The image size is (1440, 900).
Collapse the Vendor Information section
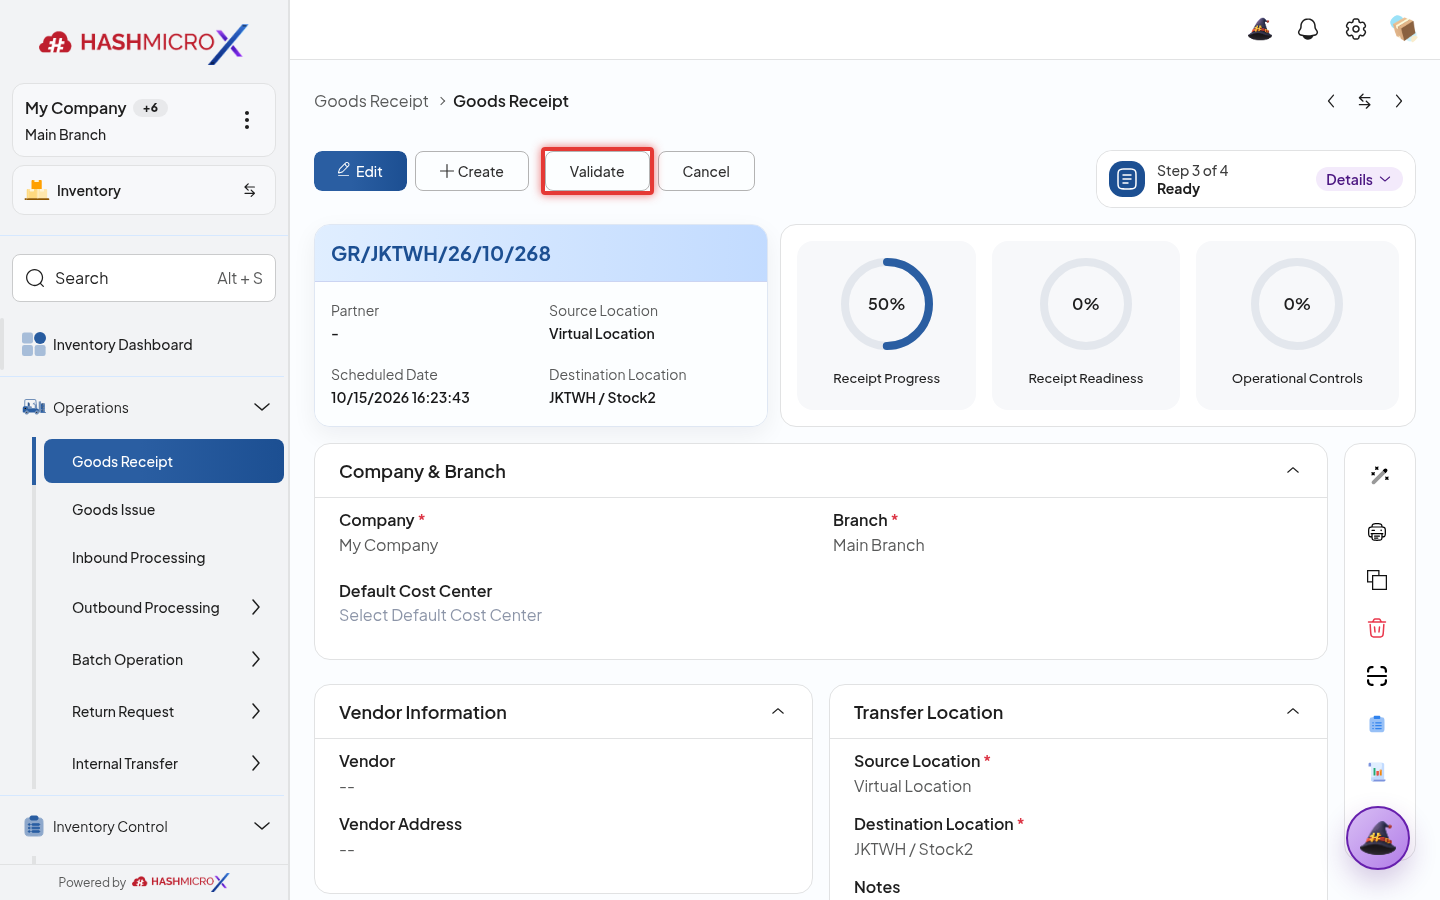click(778, 712)
